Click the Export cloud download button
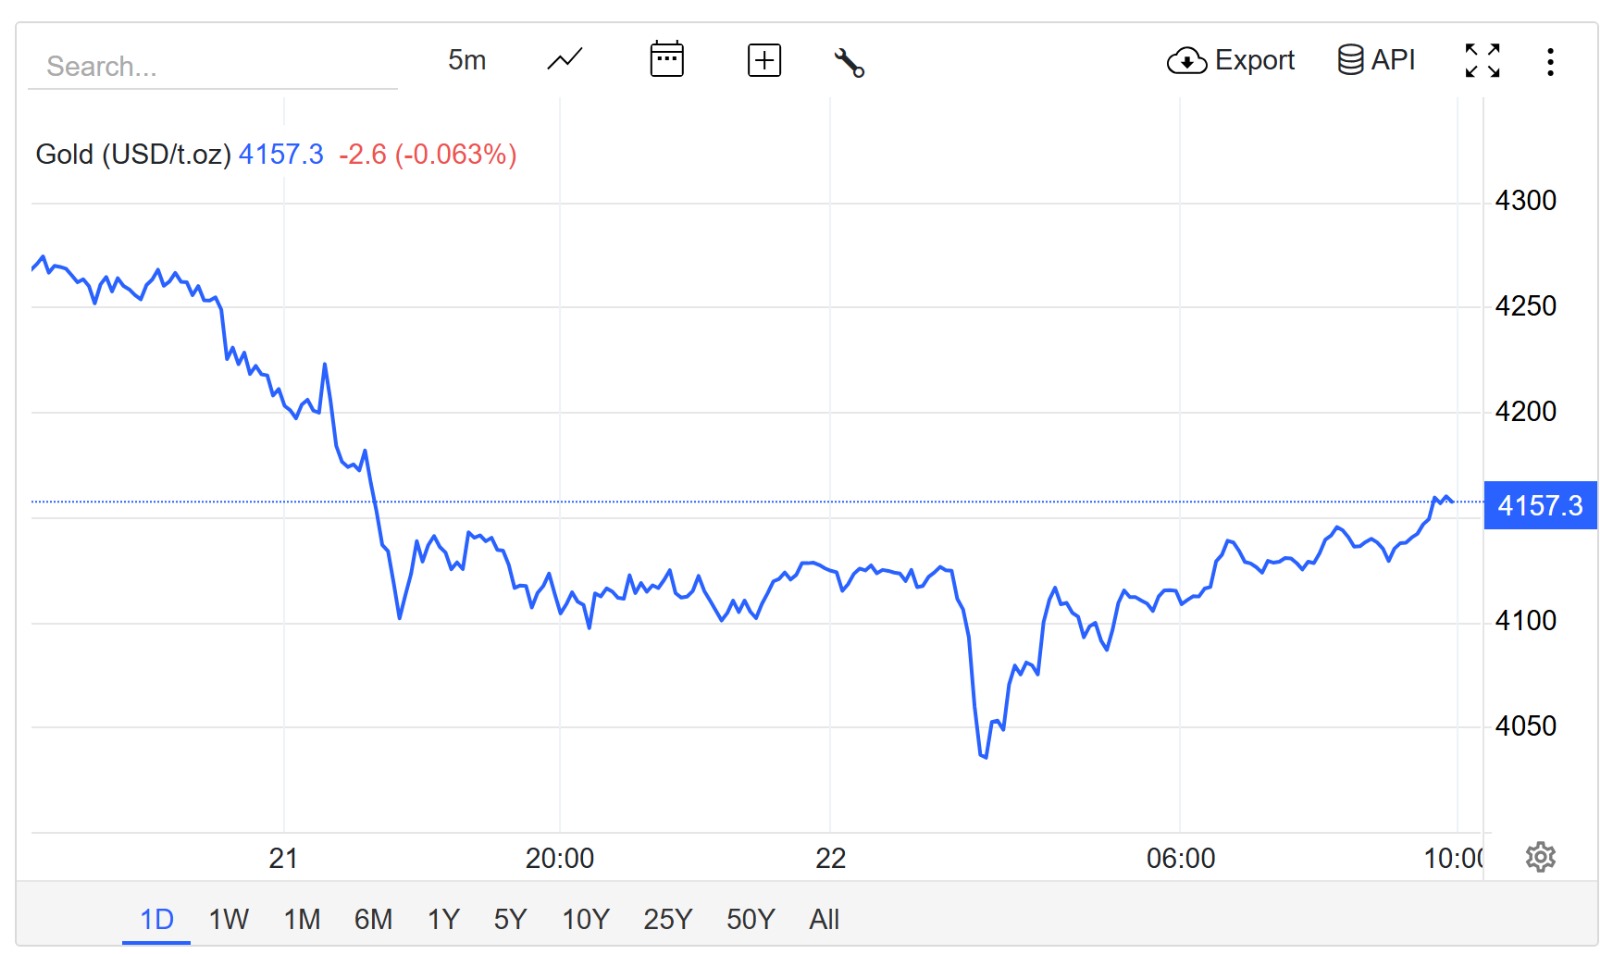Screen dimensions: 1600x954 (1230, 61)
